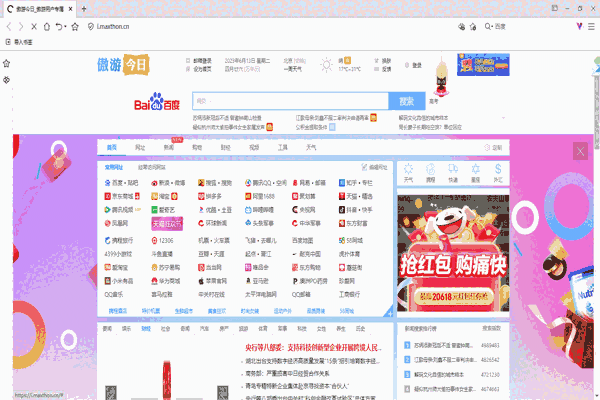600x400 pixels.
Task: Go back with the browser back arrow
Action: 9,26
